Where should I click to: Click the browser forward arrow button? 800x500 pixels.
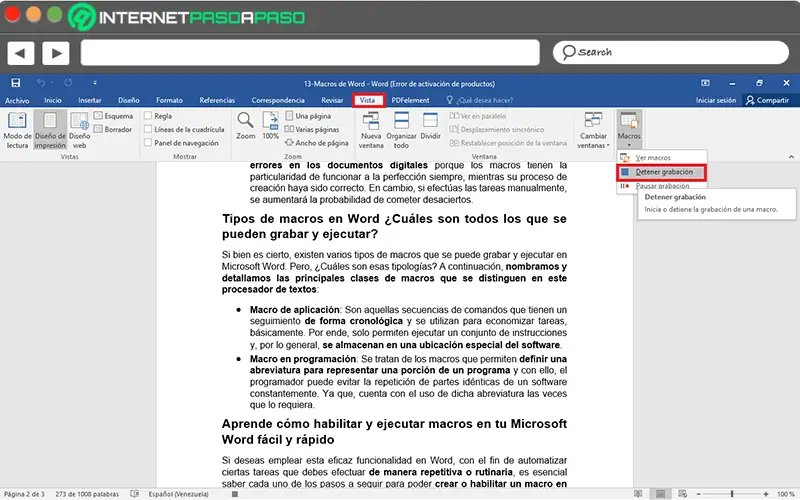point(56,53)
